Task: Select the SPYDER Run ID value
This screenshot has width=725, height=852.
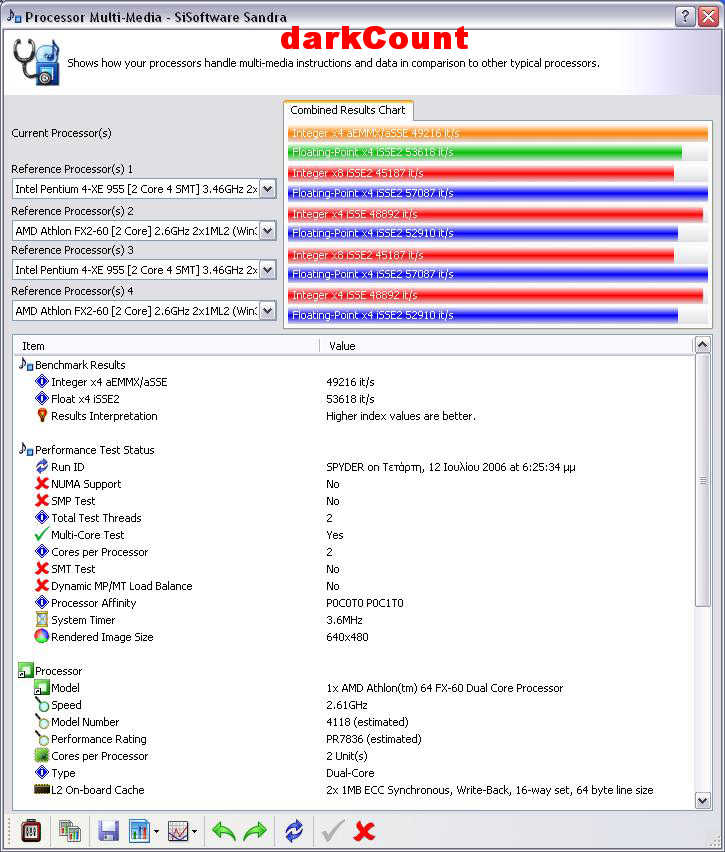Action: pyautogui.click(x=451, y=467)
